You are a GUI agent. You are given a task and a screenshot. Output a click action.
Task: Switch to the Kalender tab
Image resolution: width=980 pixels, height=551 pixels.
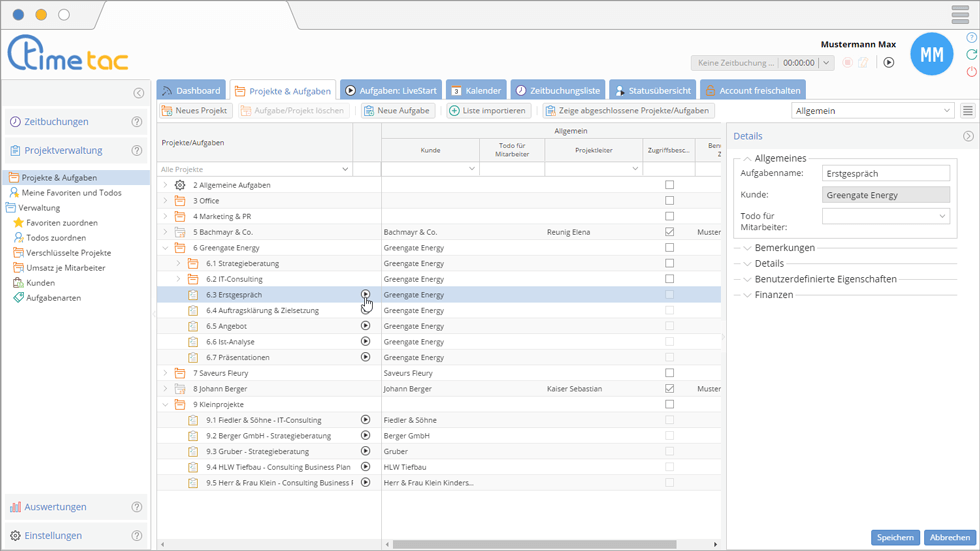[x=475, y=90]
